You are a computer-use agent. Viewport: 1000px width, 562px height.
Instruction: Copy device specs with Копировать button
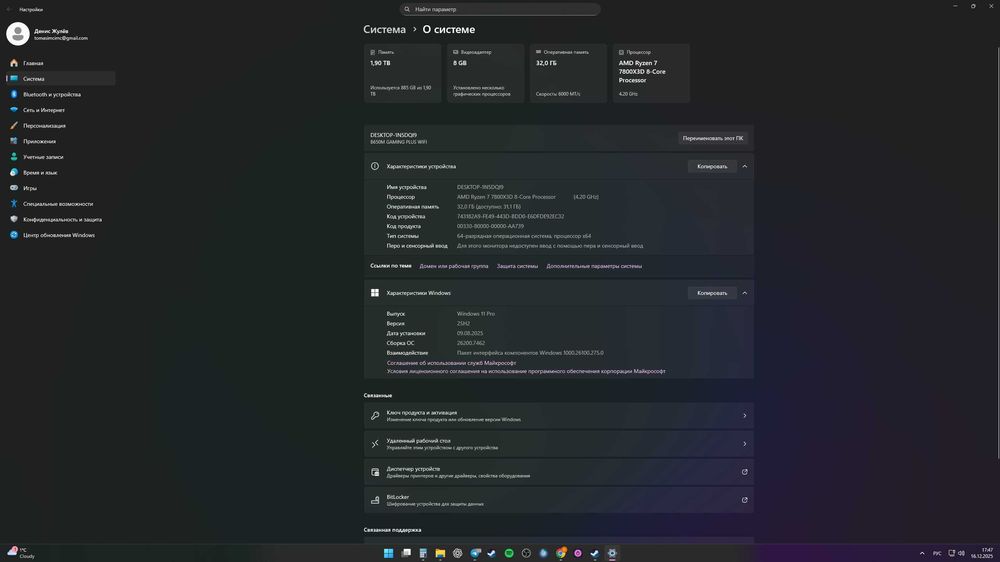tap(712, 166)
